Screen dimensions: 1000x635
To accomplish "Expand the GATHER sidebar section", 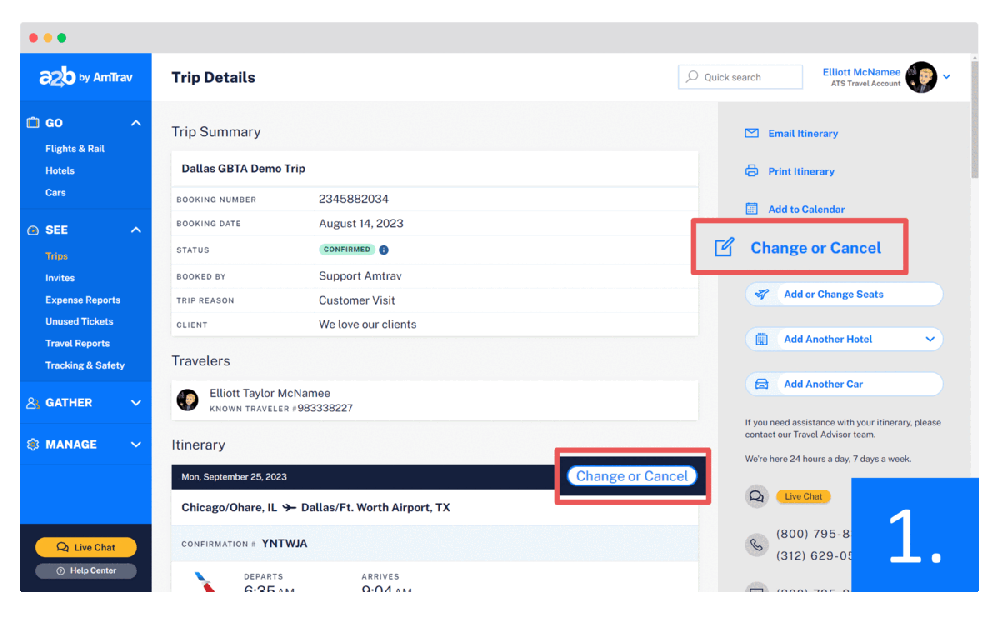I will click(136, 403).
